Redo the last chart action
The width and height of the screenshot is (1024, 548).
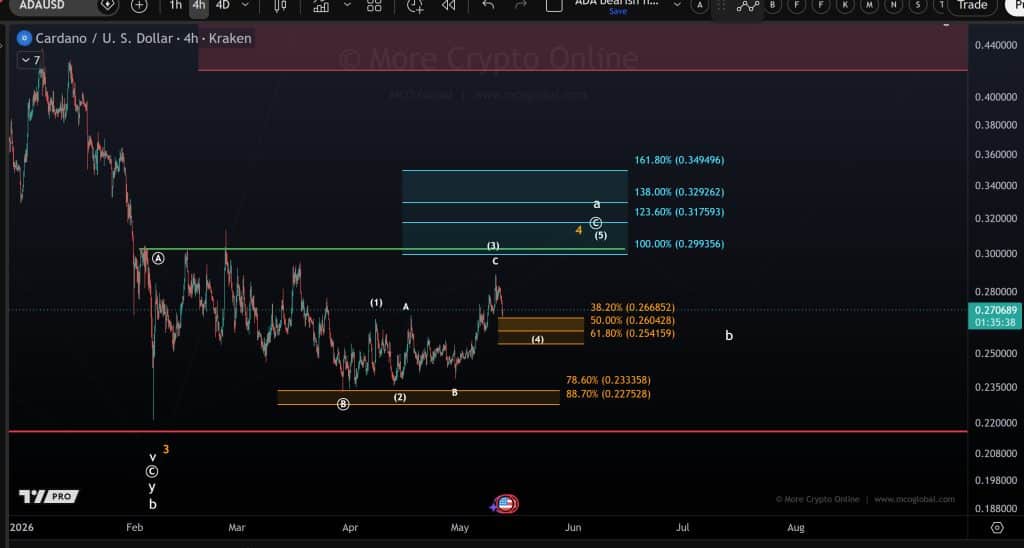(520, 5)
